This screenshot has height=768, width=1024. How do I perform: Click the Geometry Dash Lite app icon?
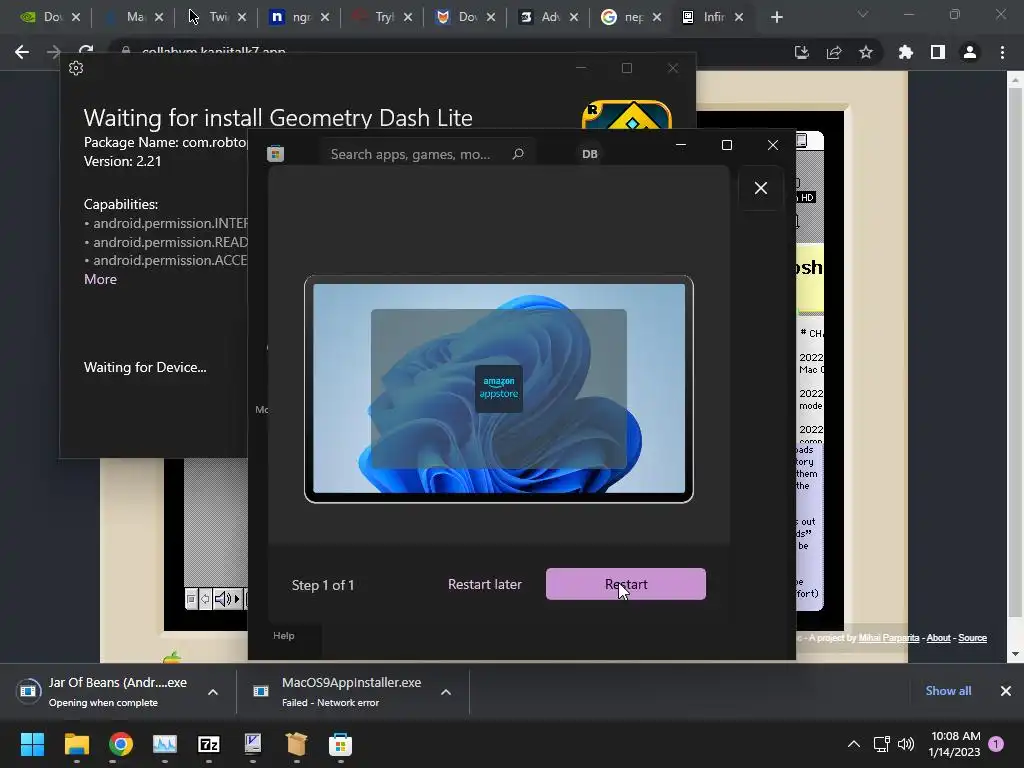626,115
